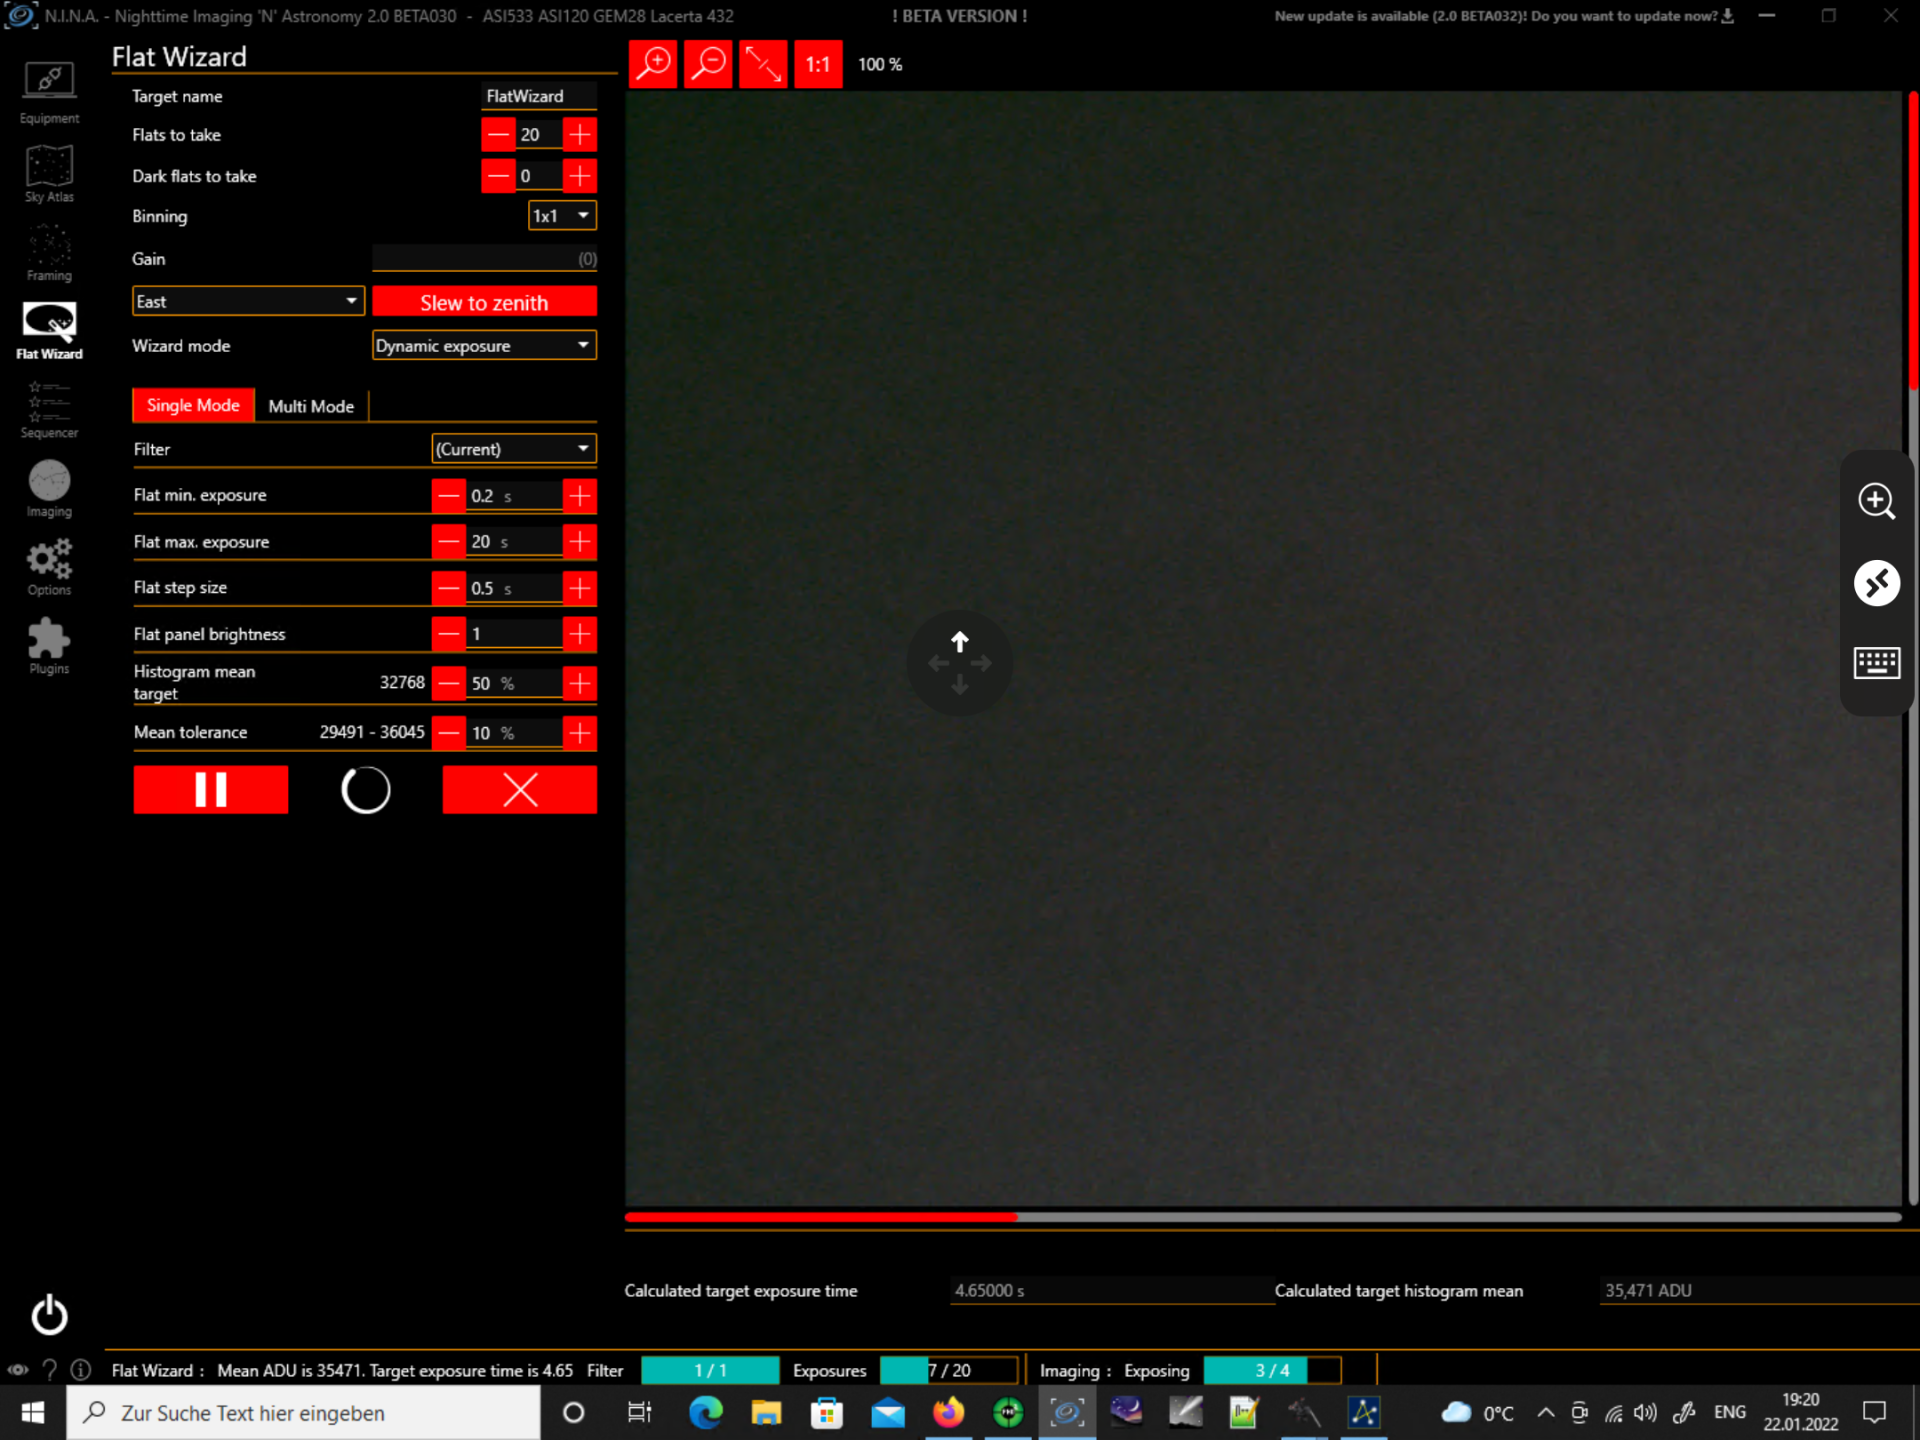
Task: Open the Wizard mode Dynamic exposure dropdown
Action: [484, 345]
